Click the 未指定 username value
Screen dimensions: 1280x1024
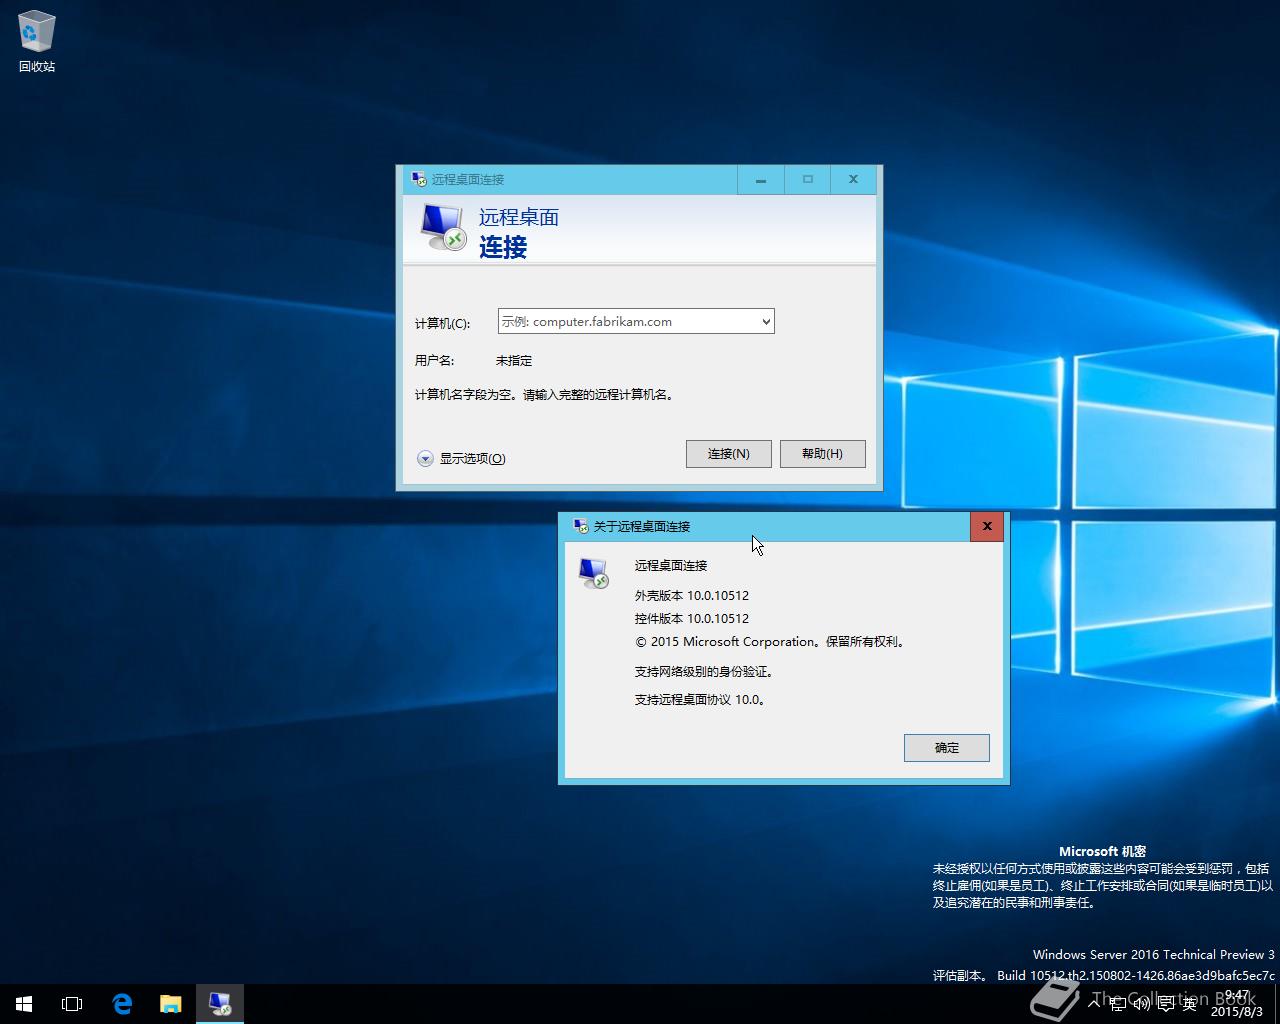pos(514,361)
